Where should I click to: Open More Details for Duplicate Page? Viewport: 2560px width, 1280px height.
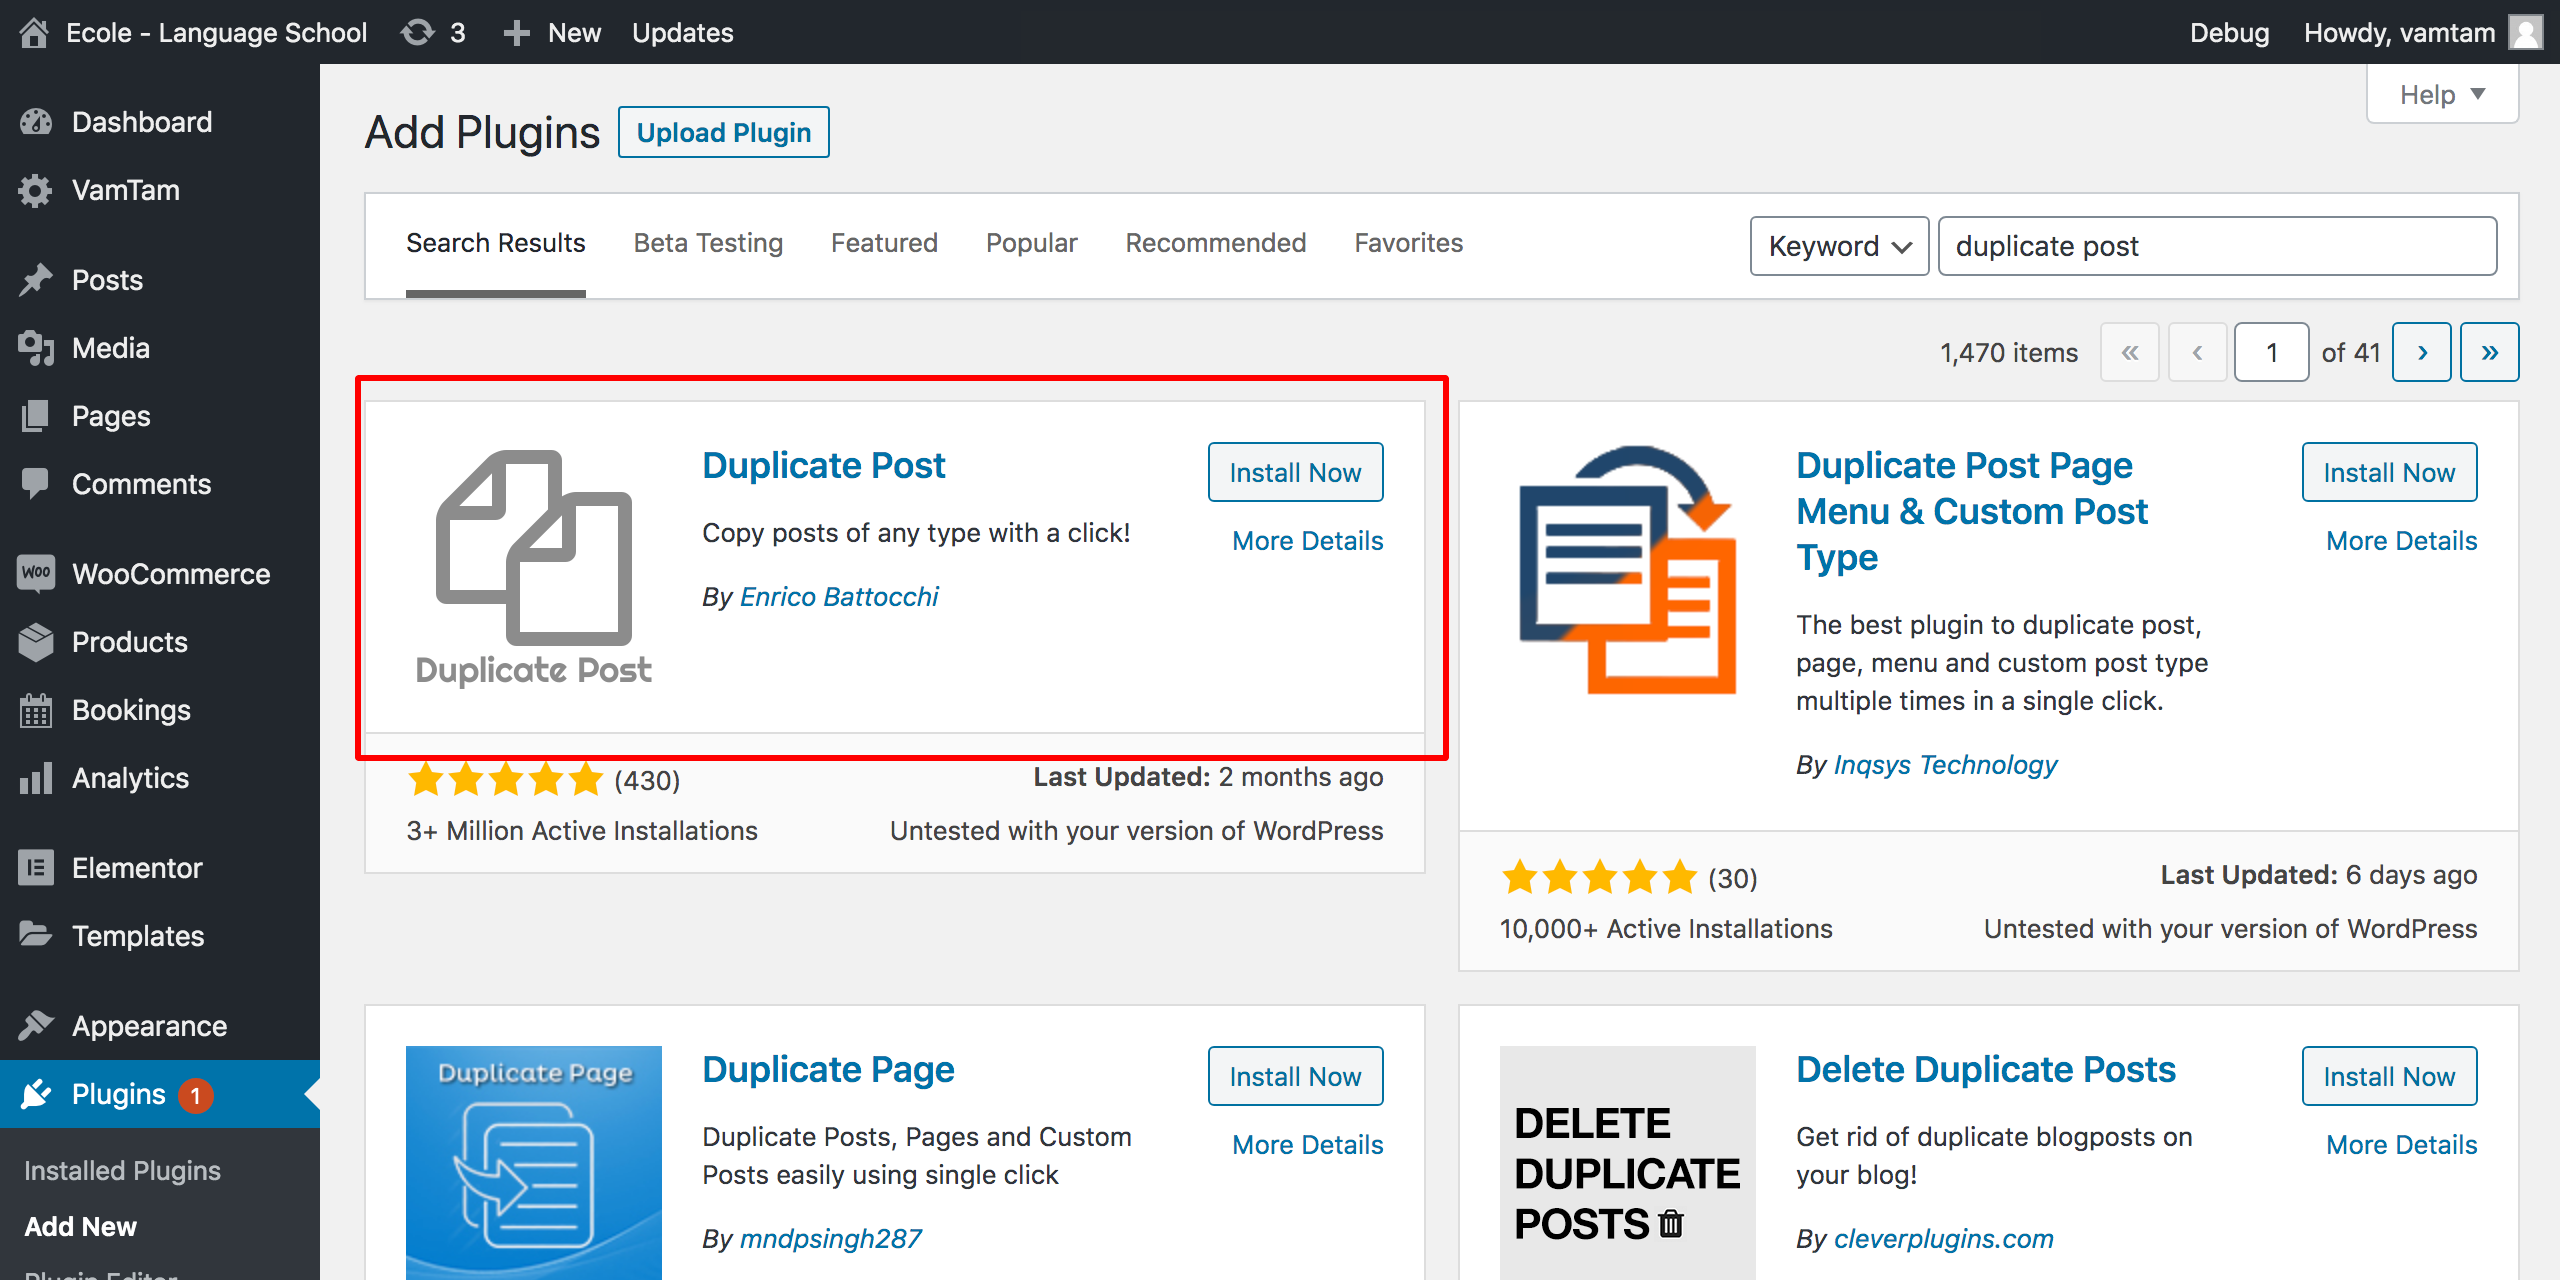[x=1307, y=1144]
